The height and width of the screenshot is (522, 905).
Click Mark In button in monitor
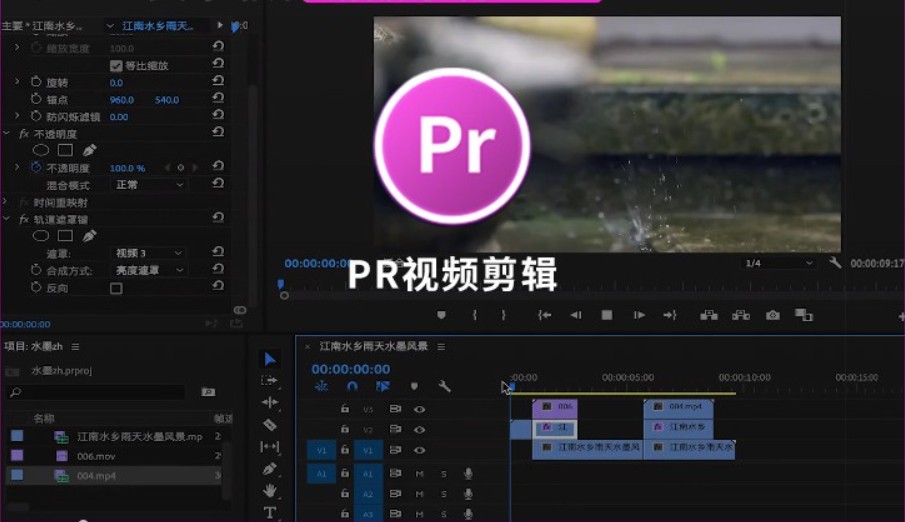point(474,315)
